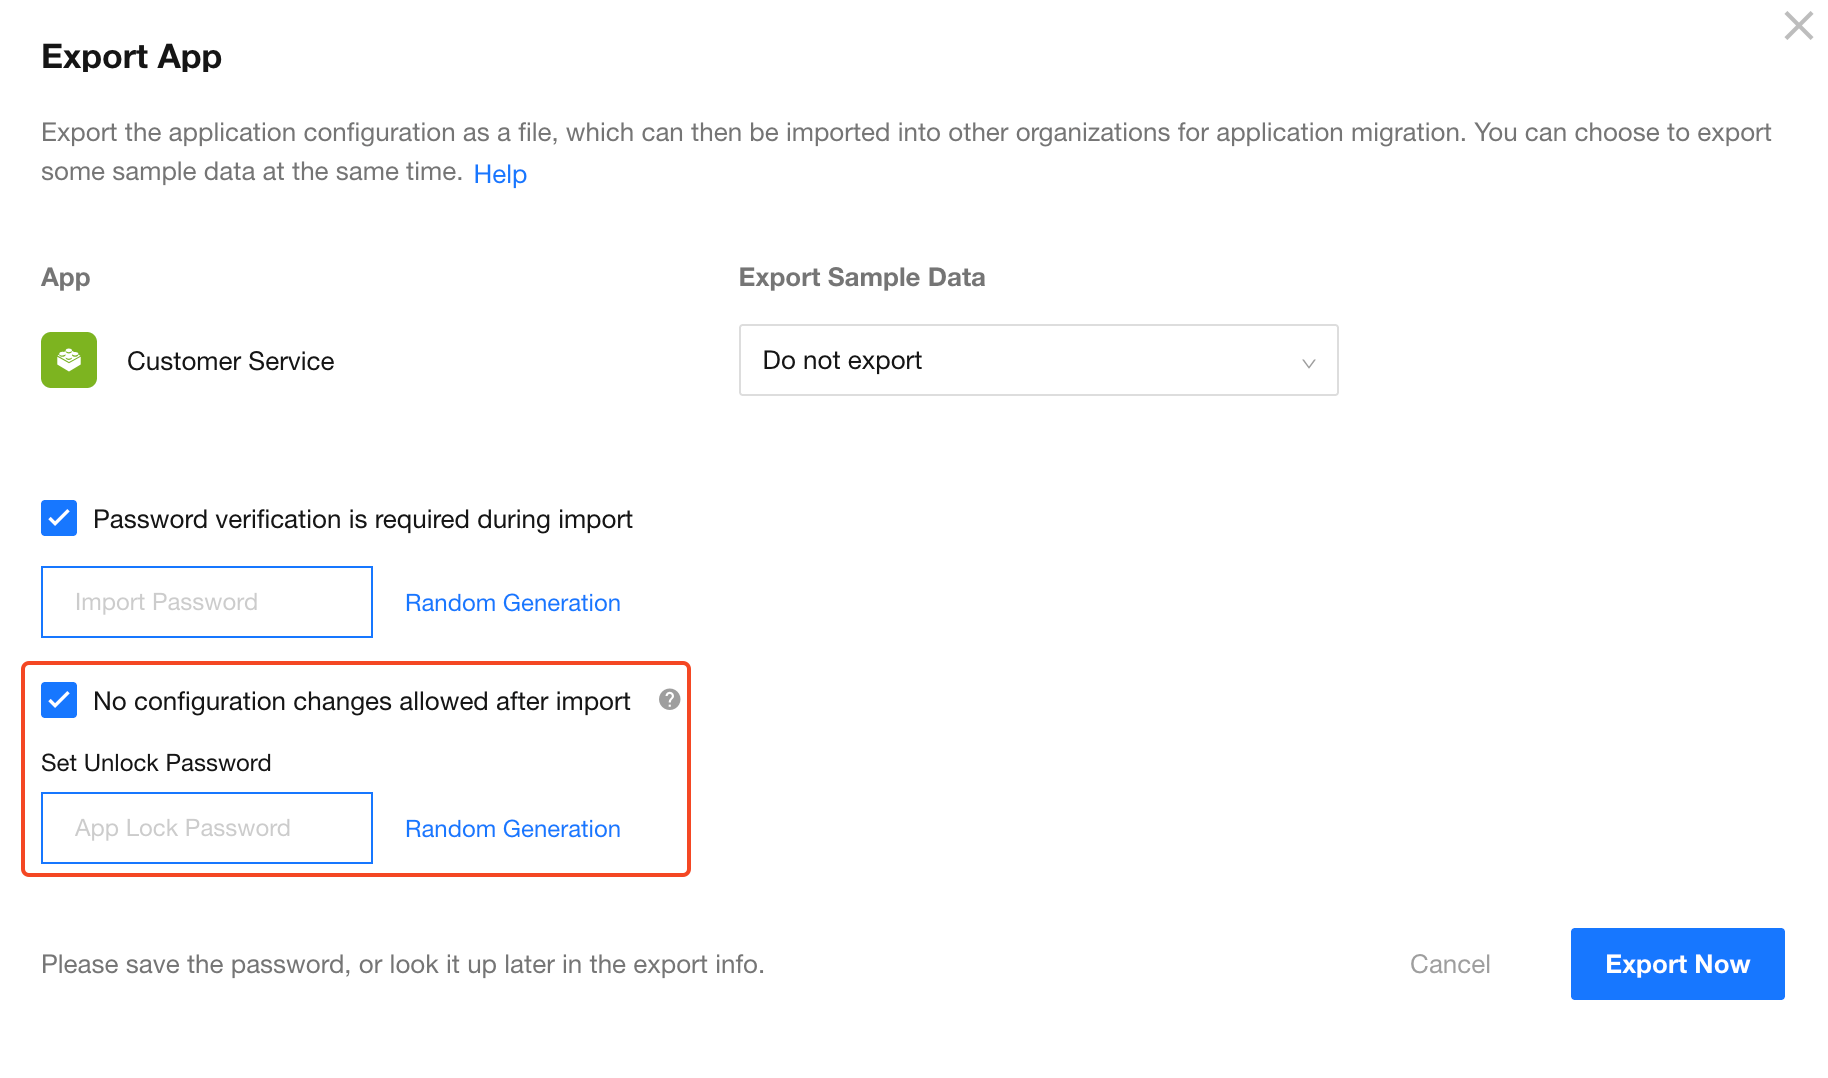1828x1078 pixels.
Task: Disable no configuration changes allowed checkbox
Action: click(x=59, y=700)
